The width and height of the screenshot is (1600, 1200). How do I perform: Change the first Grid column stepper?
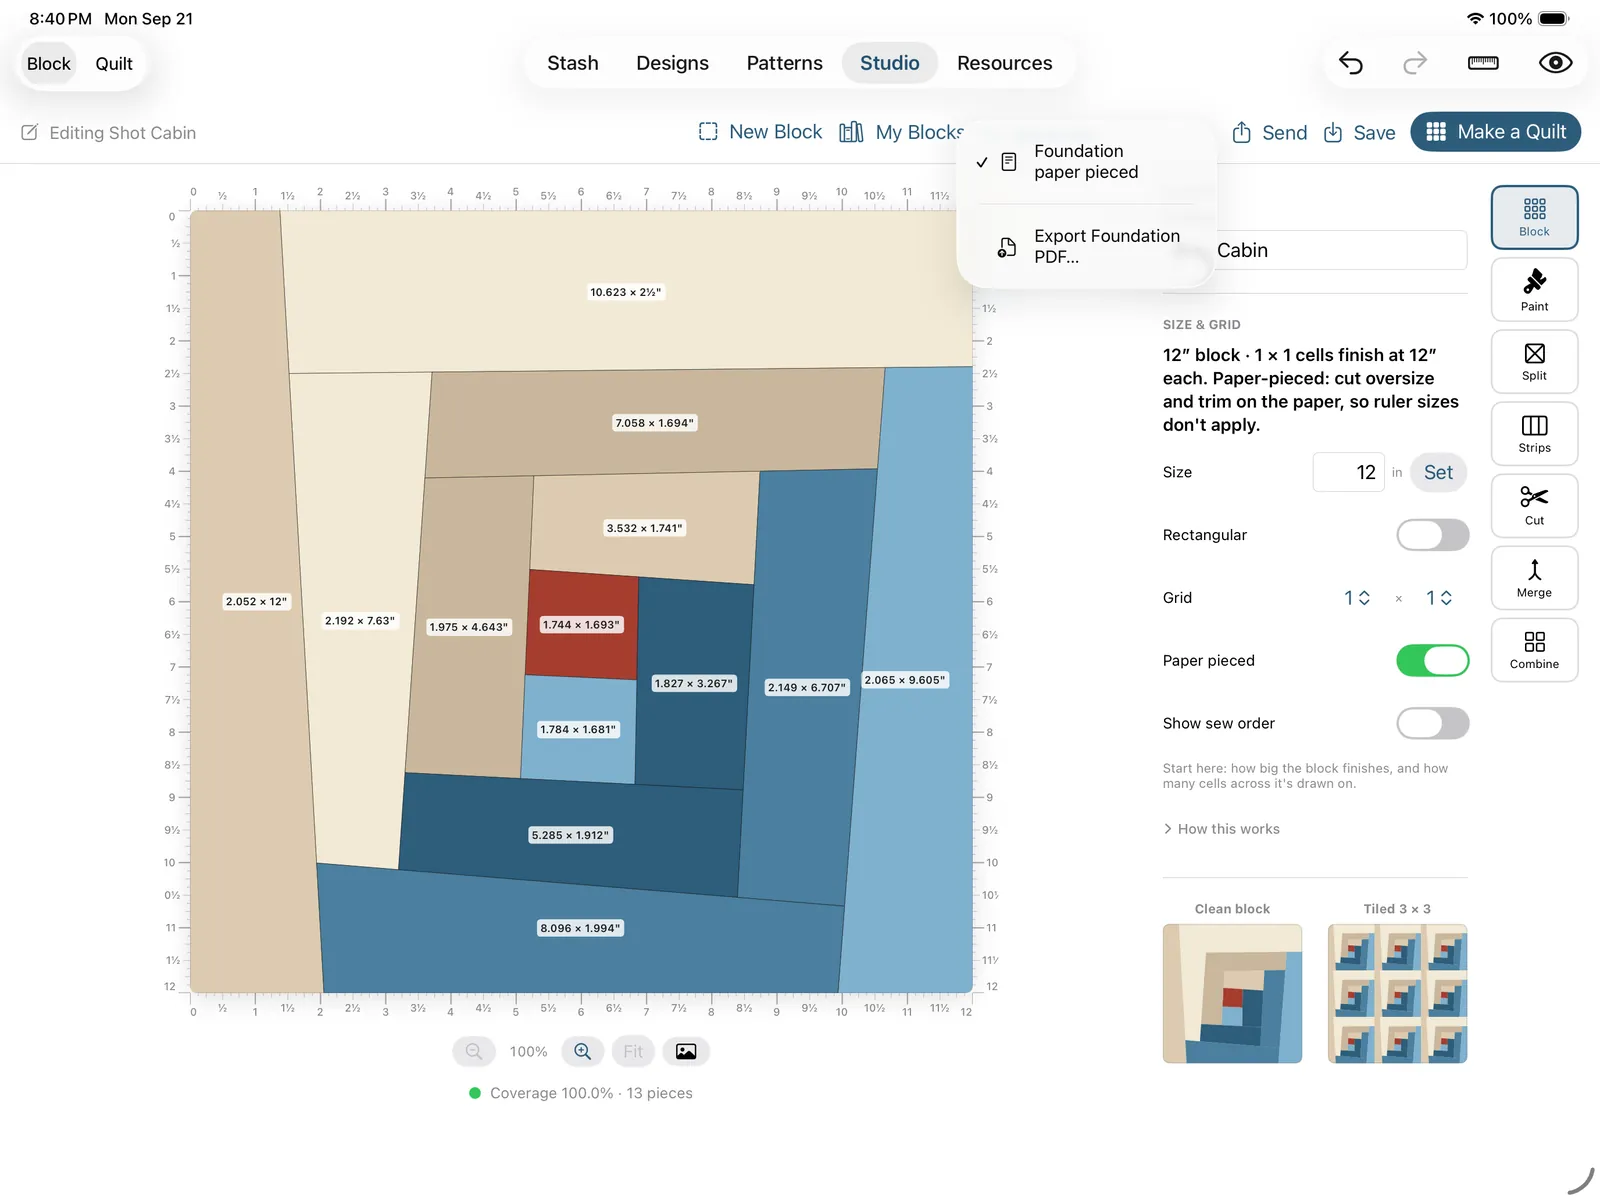click(1357, 598)
